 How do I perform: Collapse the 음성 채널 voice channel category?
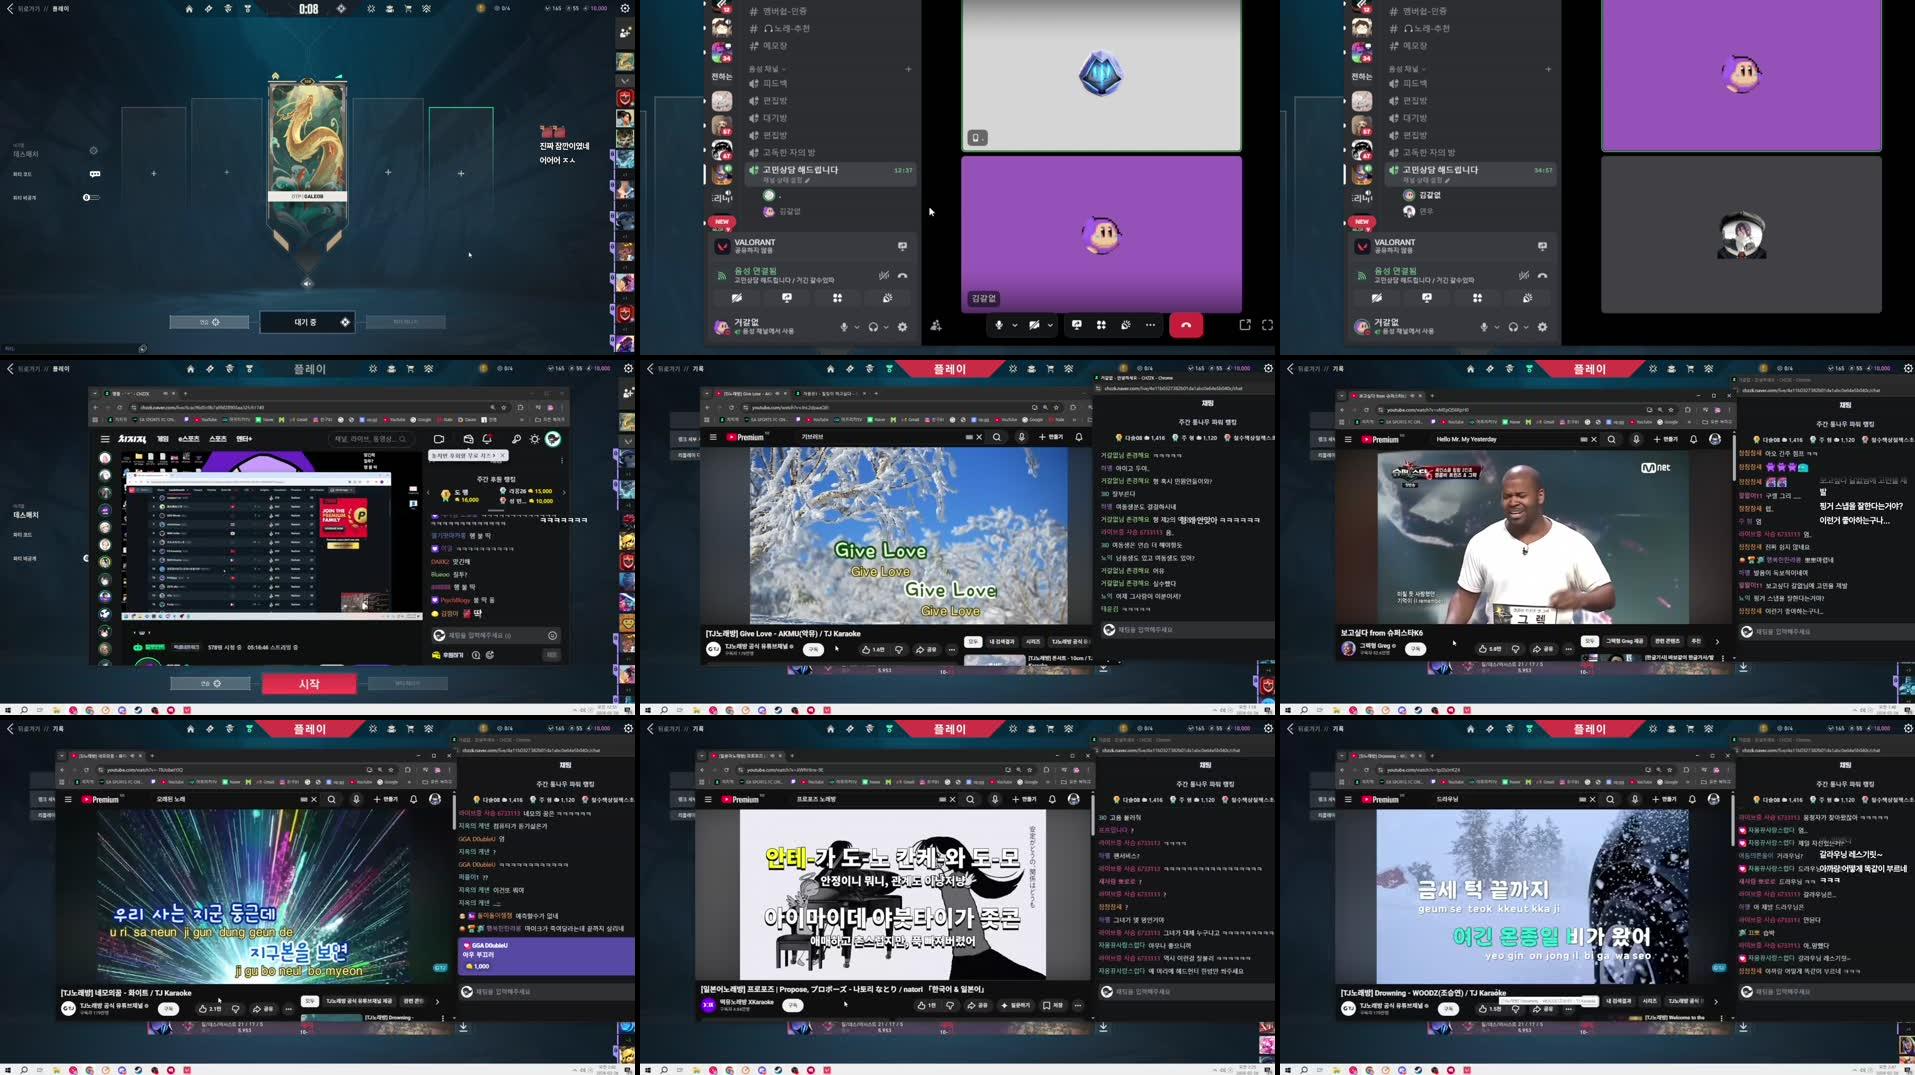pos(762,69)
